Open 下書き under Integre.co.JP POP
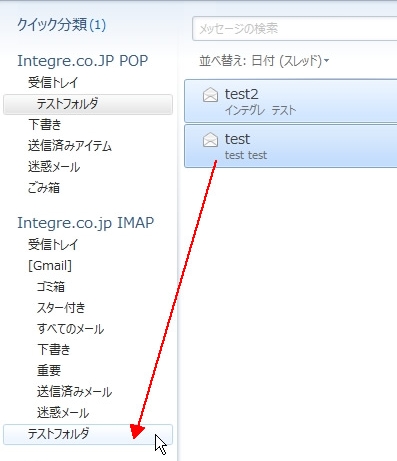 click(x=45, y=125)
